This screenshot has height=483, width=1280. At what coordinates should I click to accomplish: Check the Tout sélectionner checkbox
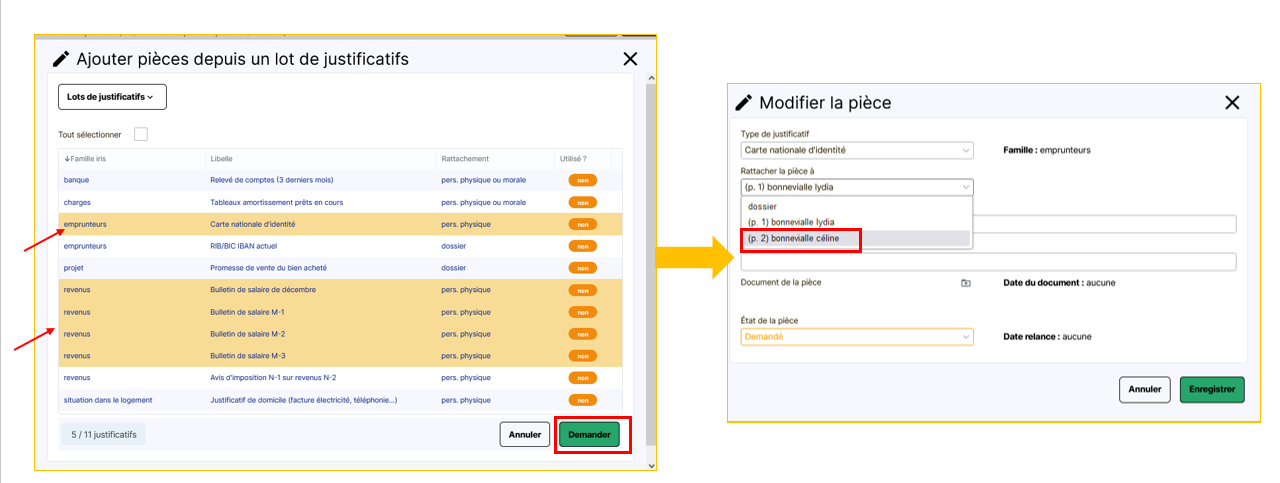click(x=141, y=134)
